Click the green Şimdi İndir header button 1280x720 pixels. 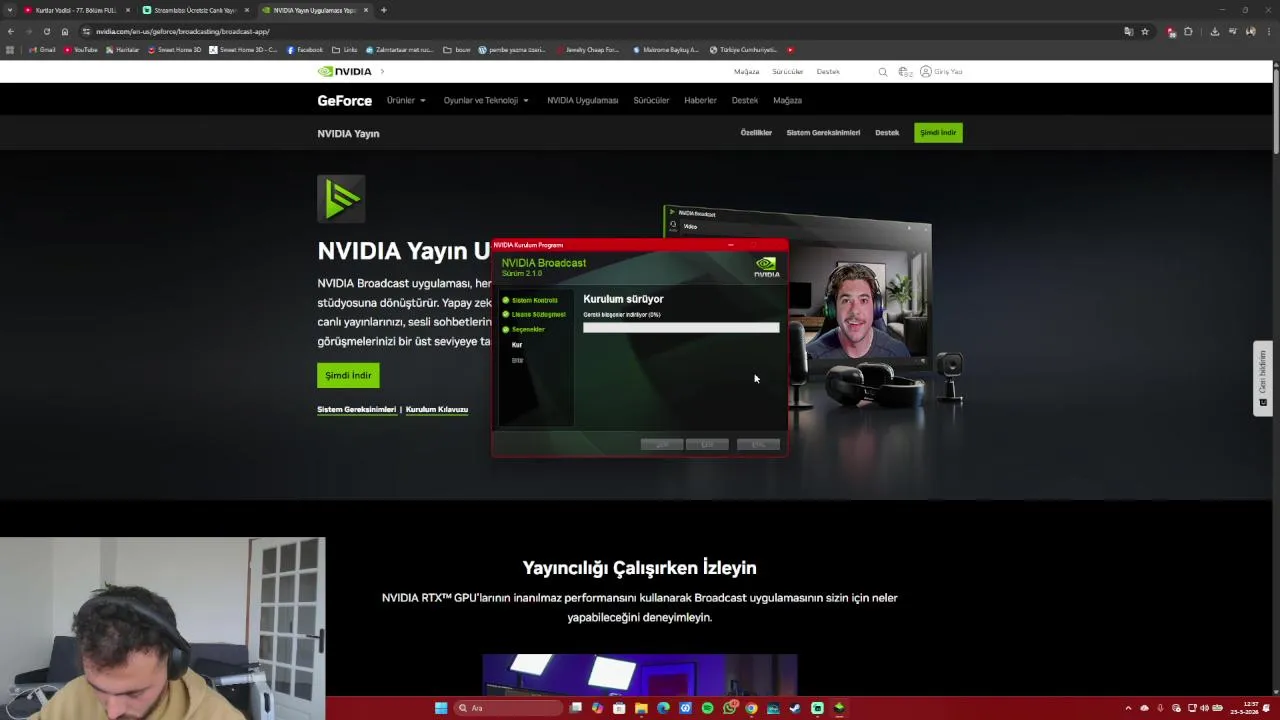938,132
